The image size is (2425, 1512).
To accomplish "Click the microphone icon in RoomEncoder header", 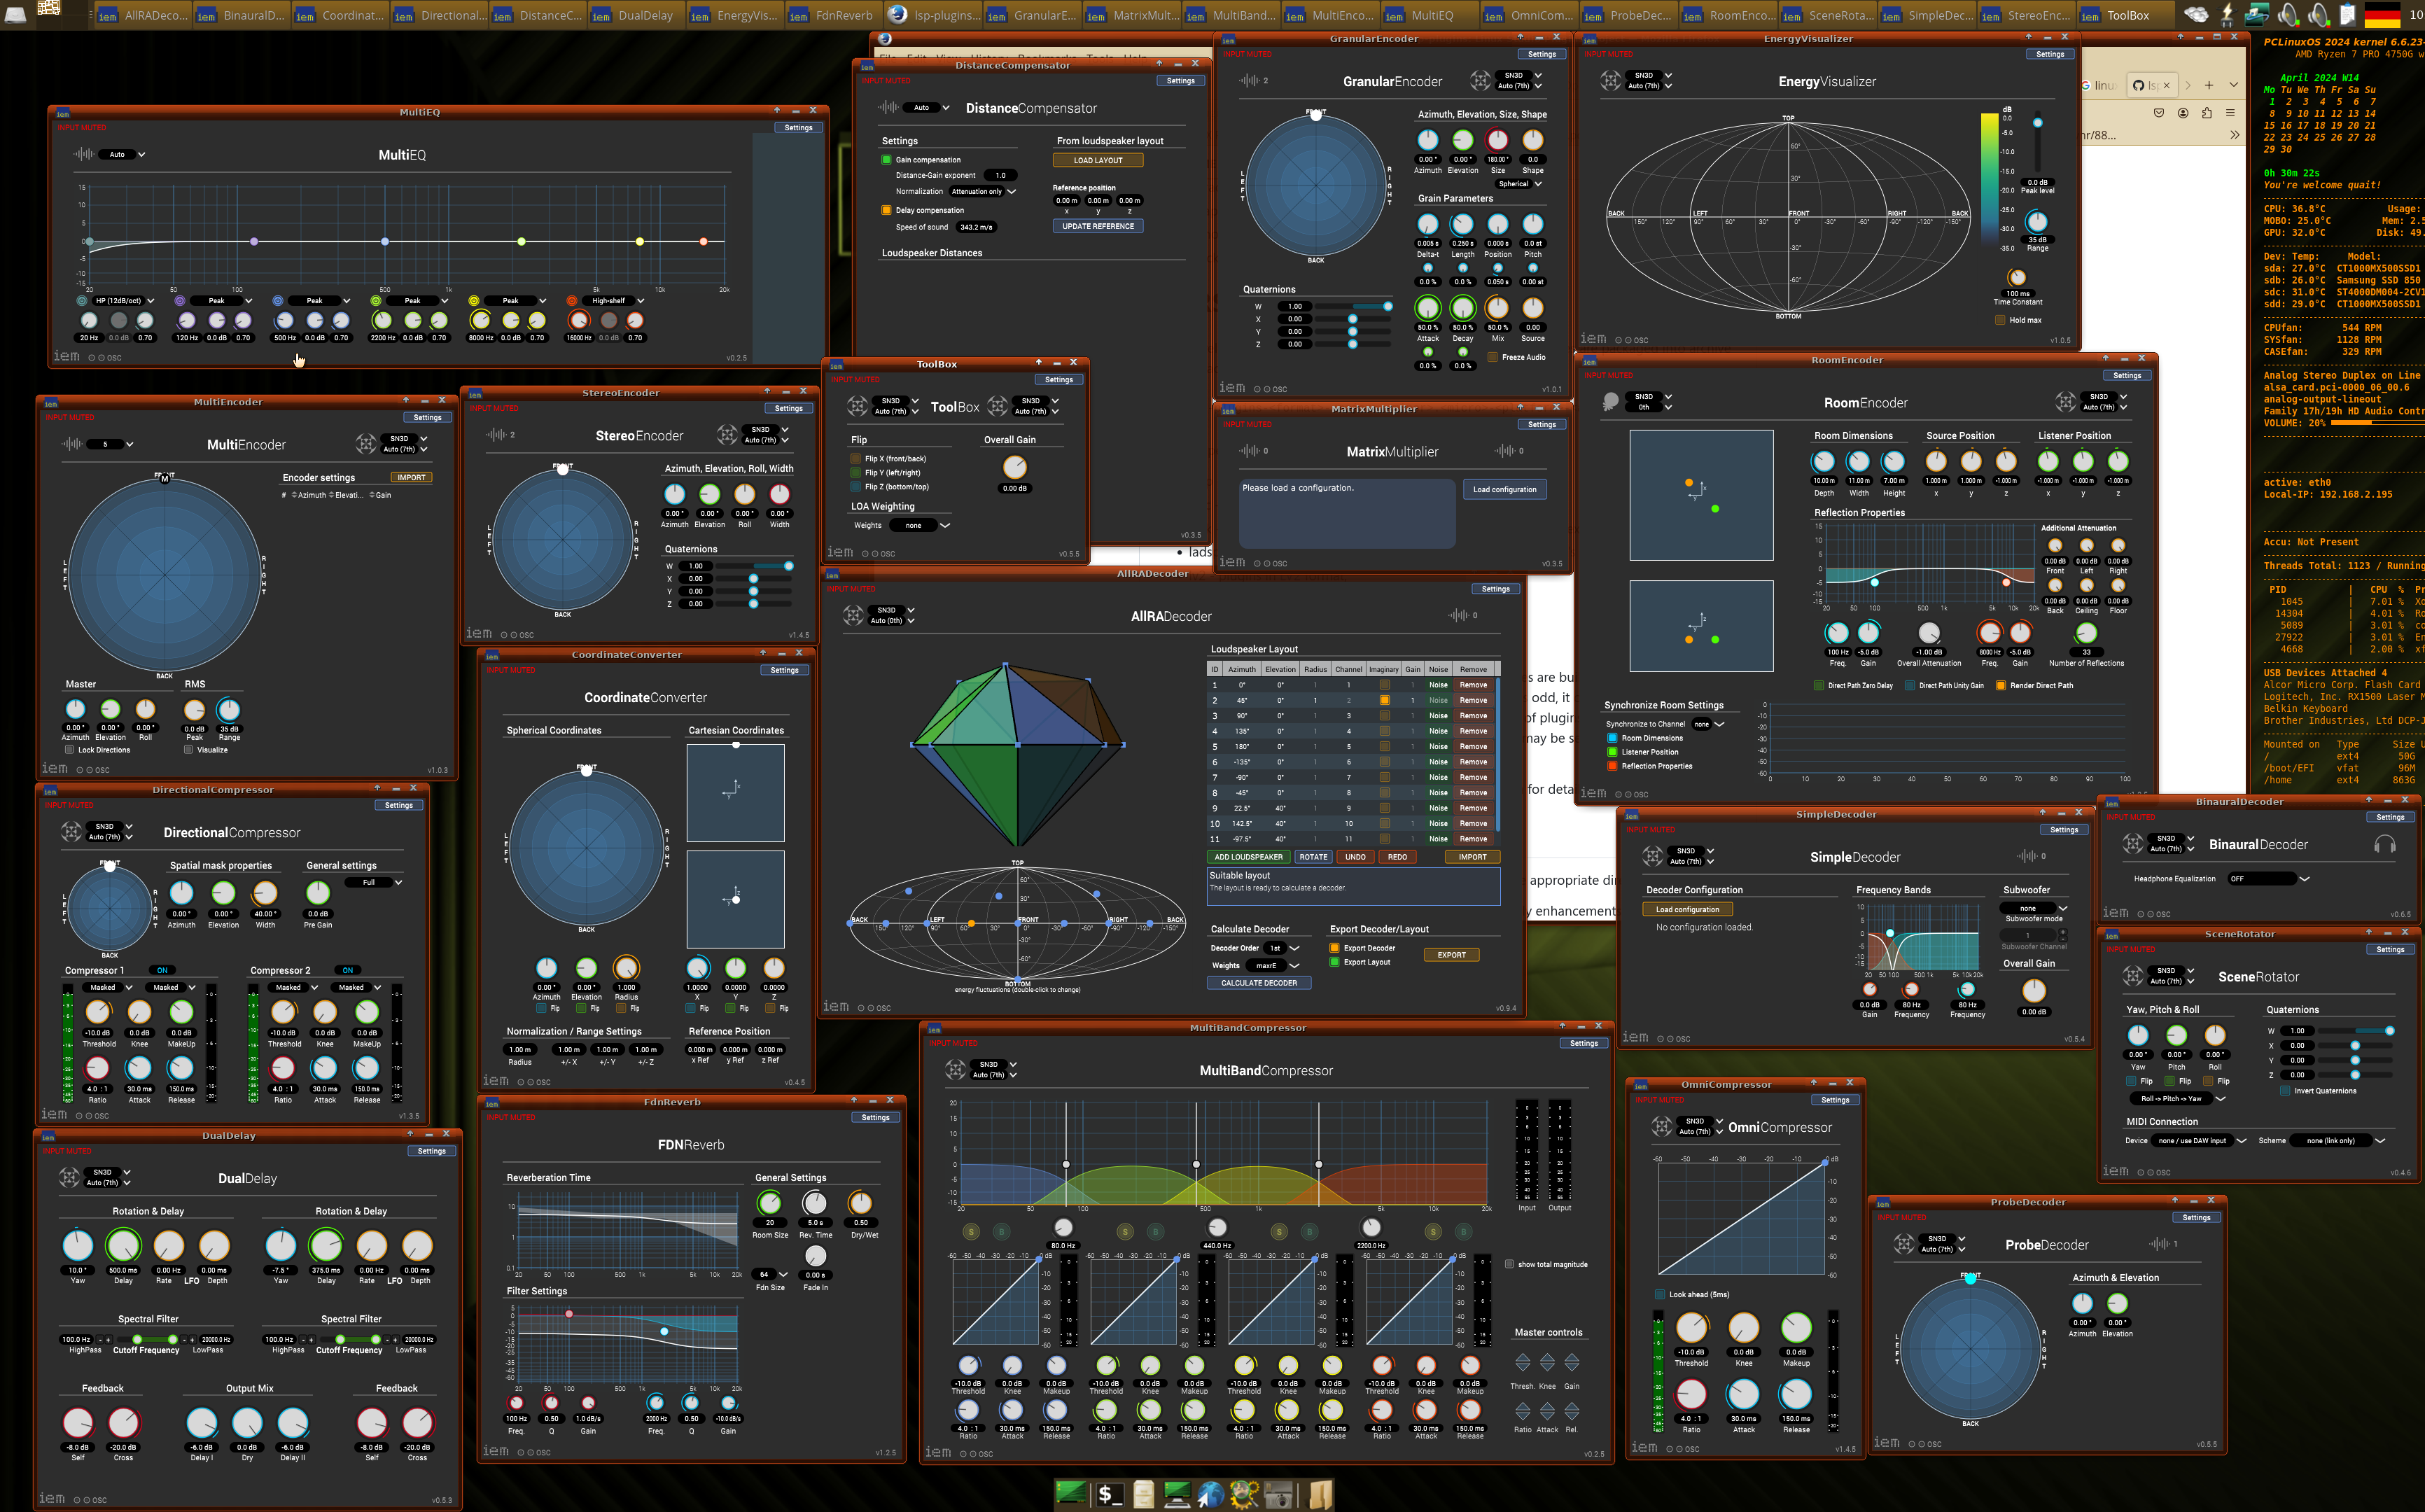I will (x=1610, y=402).
